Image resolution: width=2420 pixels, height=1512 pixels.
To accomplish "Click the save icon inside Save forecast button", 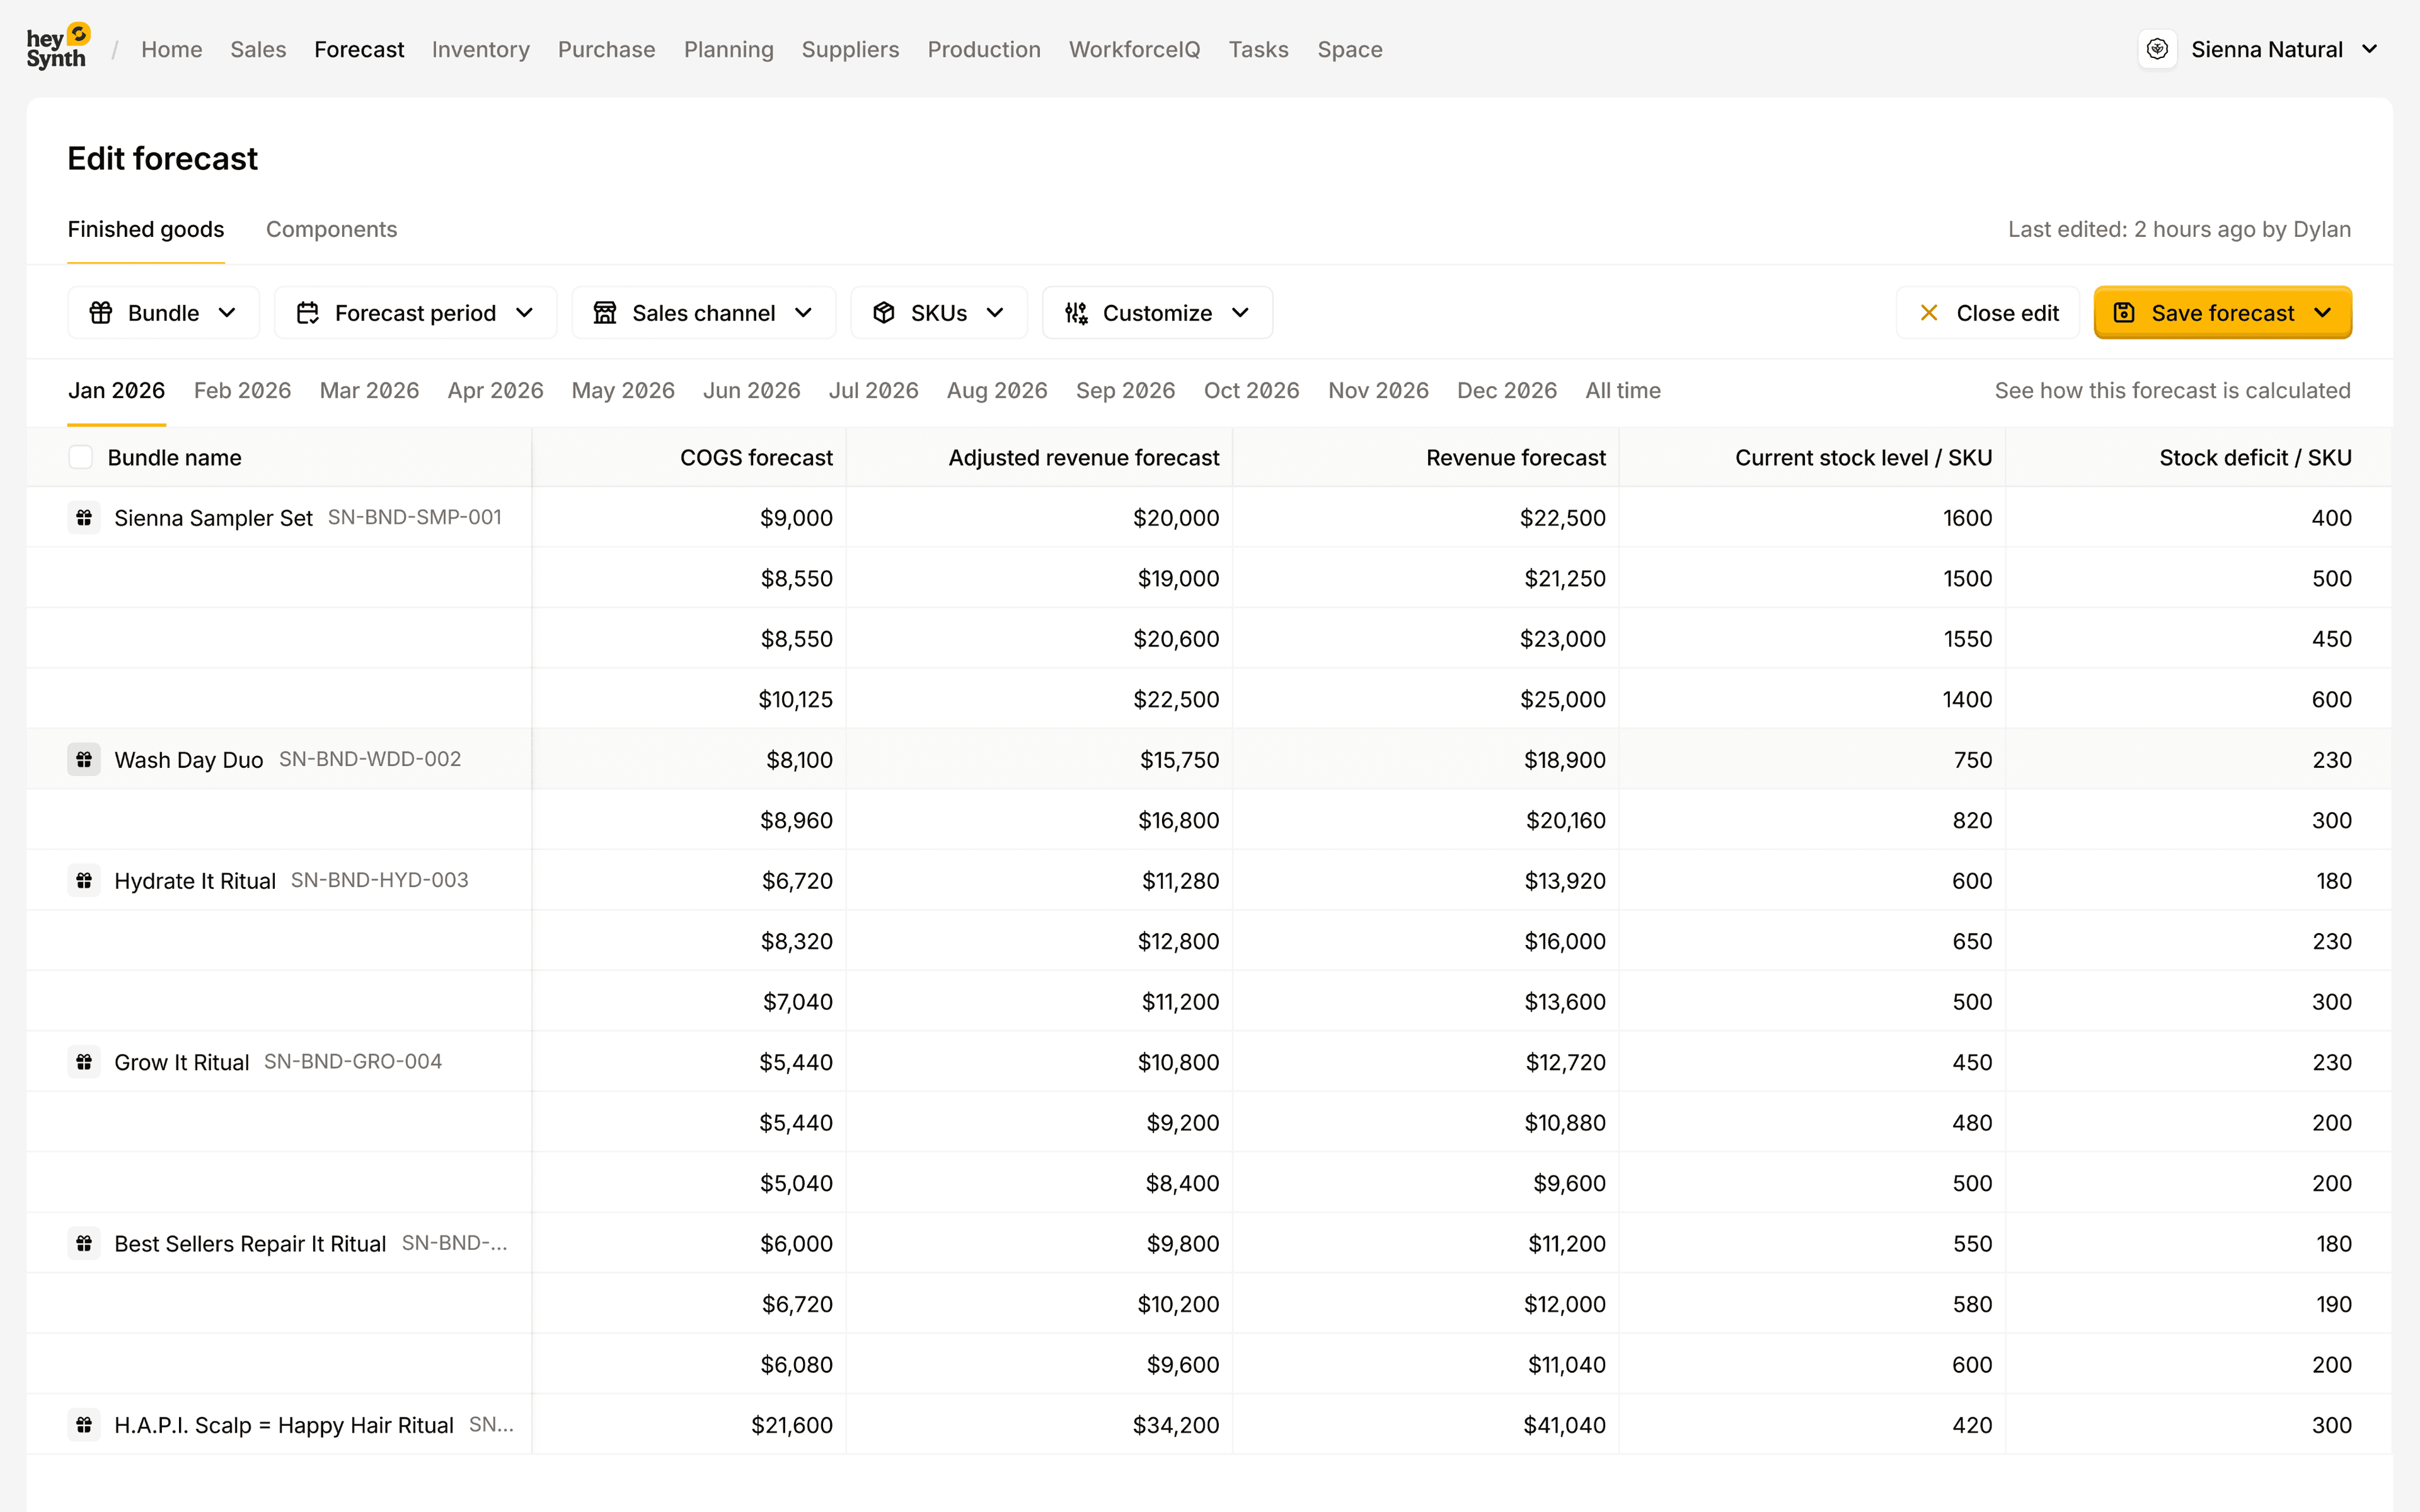I will pos(2125,312).
